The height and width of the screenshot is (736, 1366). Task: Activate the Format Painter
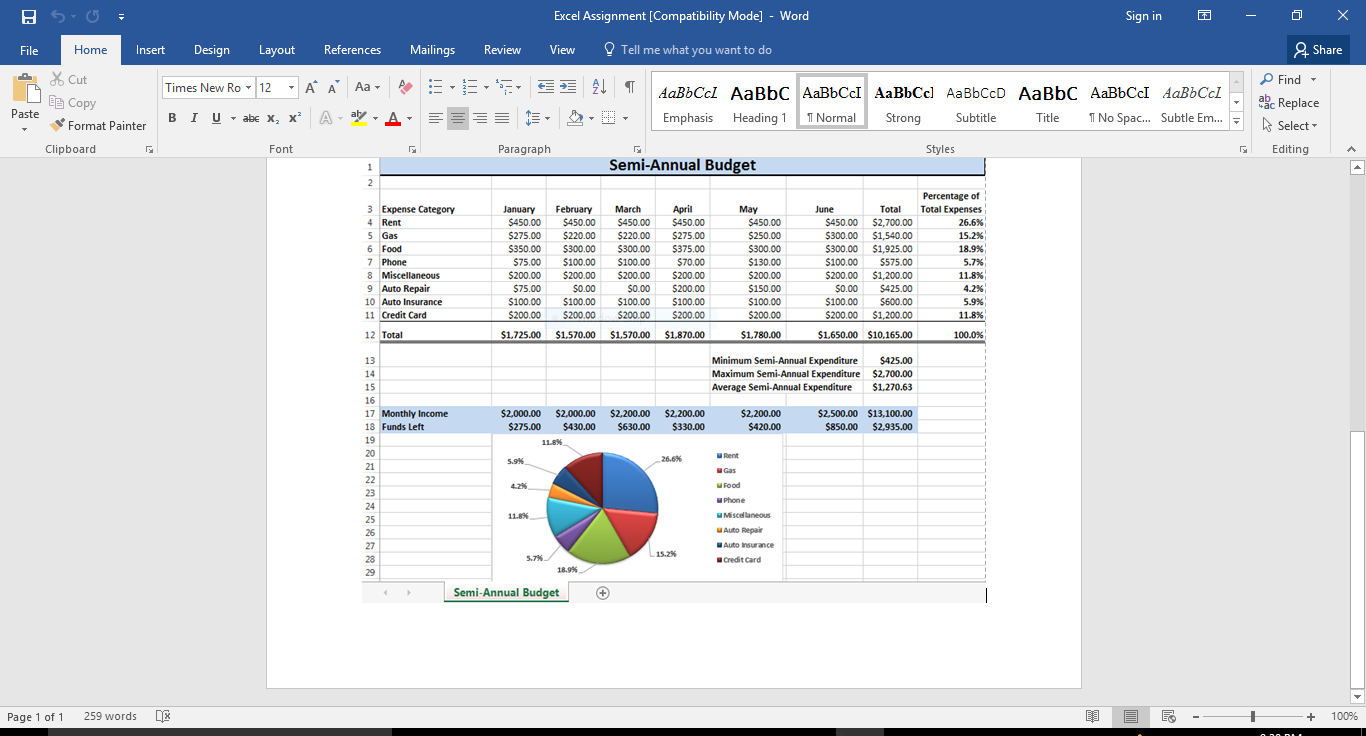[98, 125]
